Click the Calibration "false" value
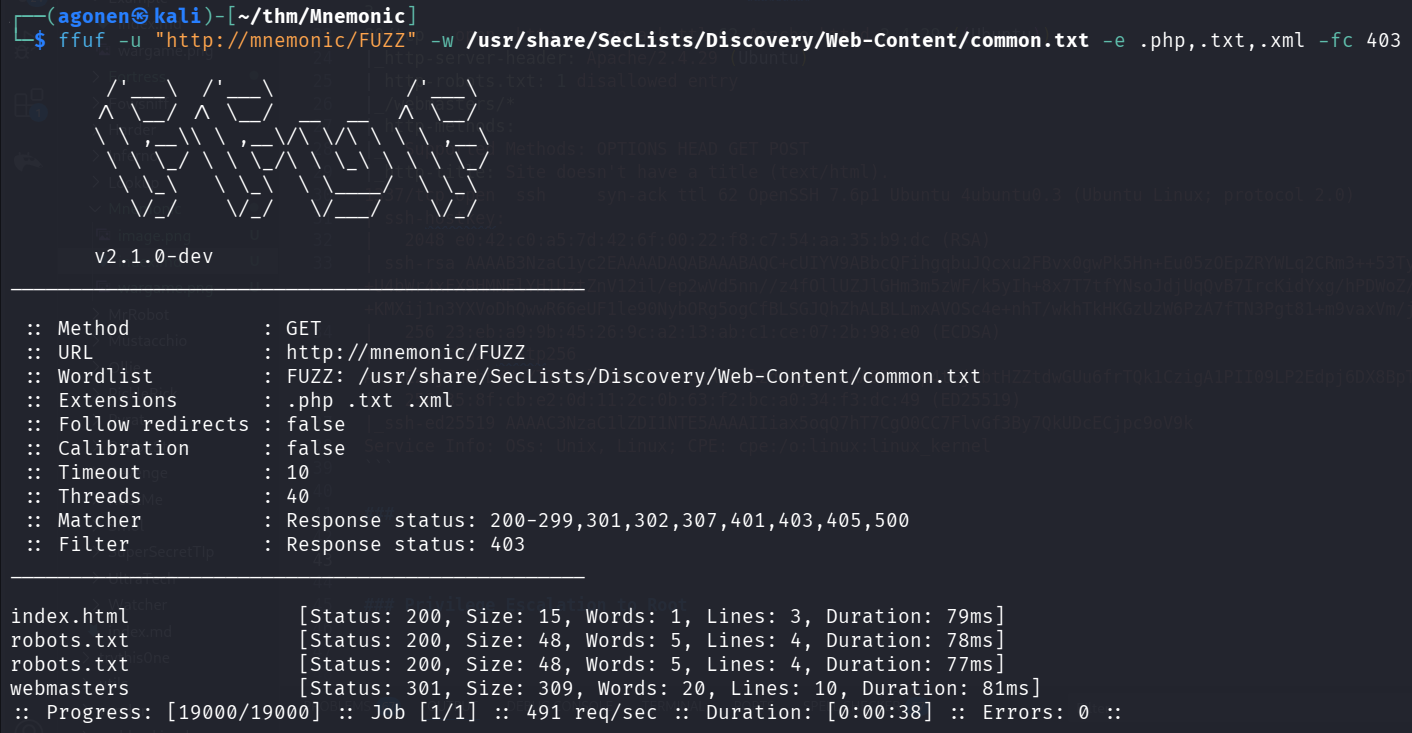 pos(316,448)
